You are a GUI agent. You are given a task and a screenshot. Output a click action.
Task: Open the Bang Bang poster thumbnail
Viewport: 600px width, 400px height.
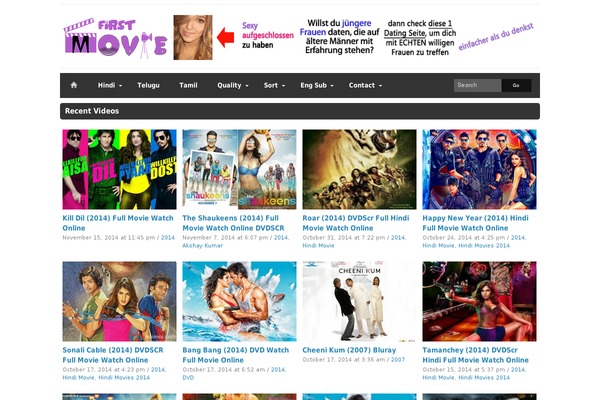(239, 301)
